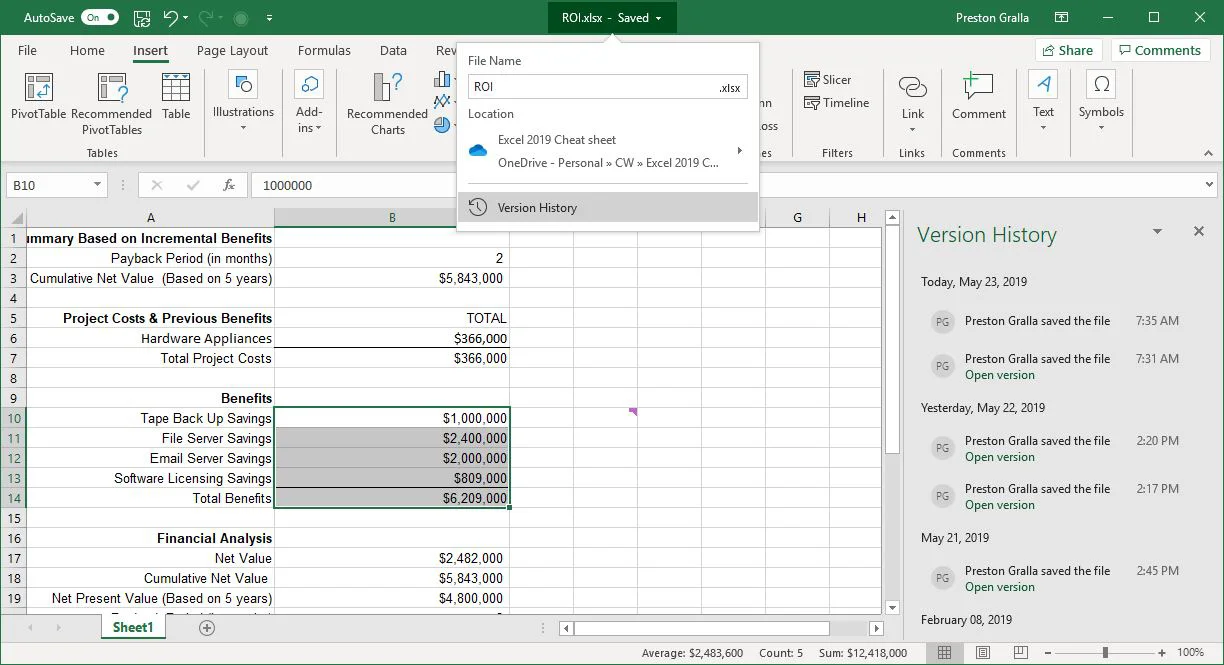Switch to the Home tab
The width and height of the screenshot is (1224, 665).
point(87,51)
